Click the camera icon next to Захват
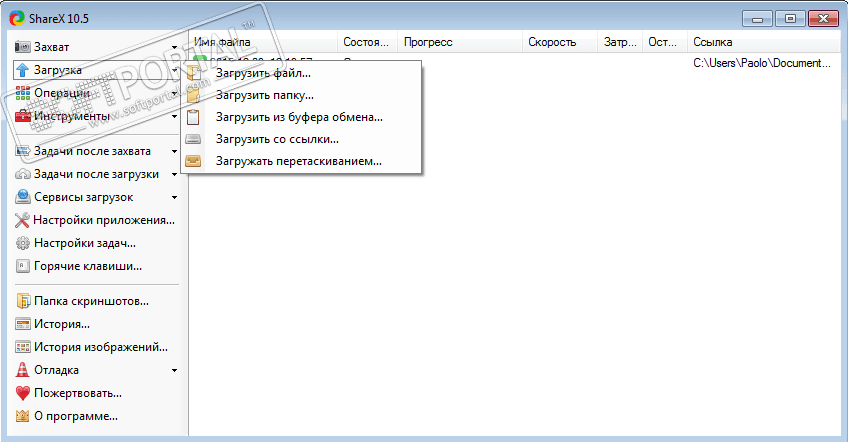 (22, 47)
